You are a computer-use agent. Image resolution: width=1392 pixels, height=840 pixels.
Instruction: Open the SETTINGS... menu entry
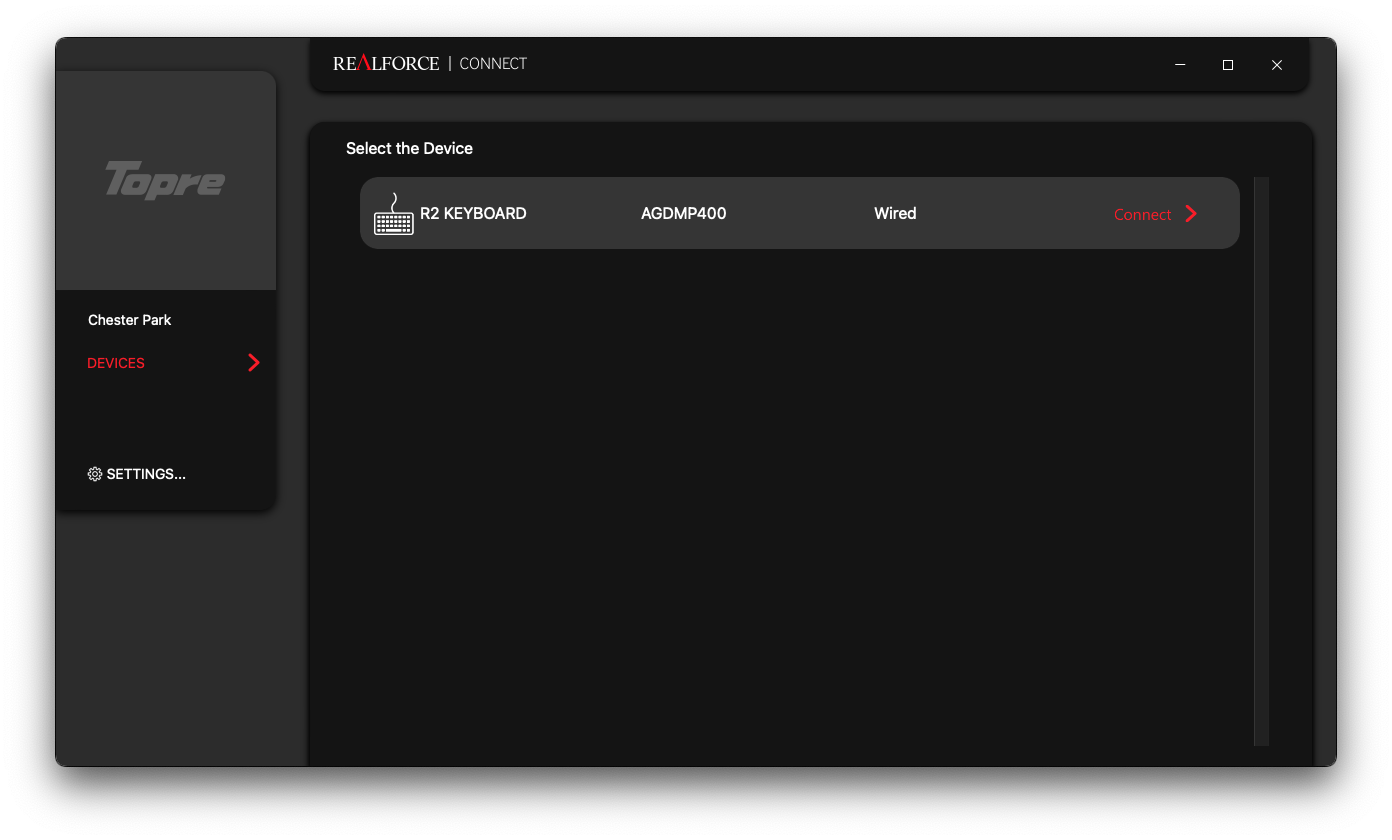146,474
